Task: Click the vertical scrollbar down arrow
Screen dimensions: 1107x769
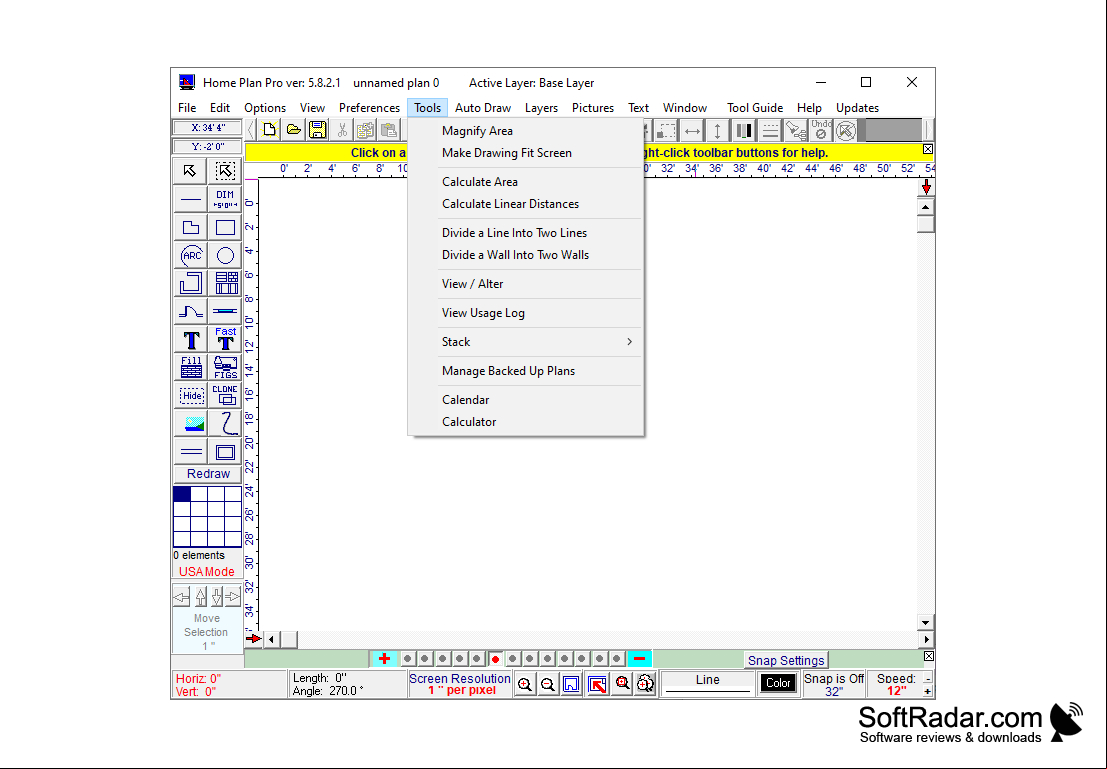Action: pyautogui.click(x=925, y=622)
